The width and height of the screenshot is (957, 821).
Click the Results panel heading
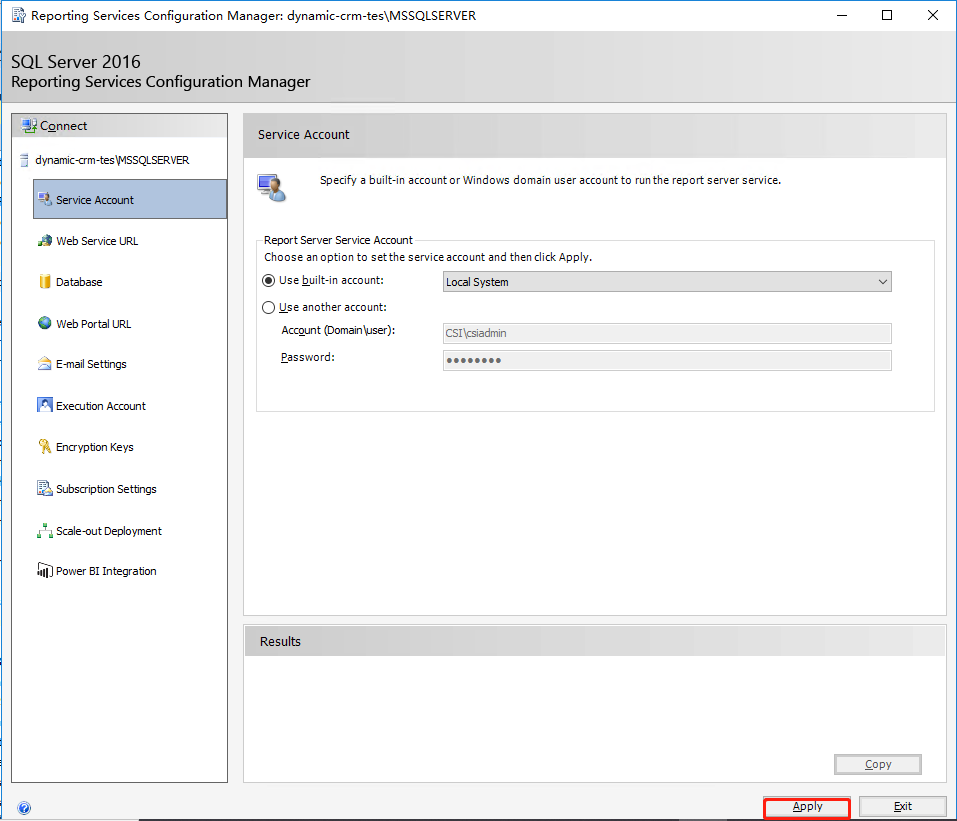(x=280, y=642)
